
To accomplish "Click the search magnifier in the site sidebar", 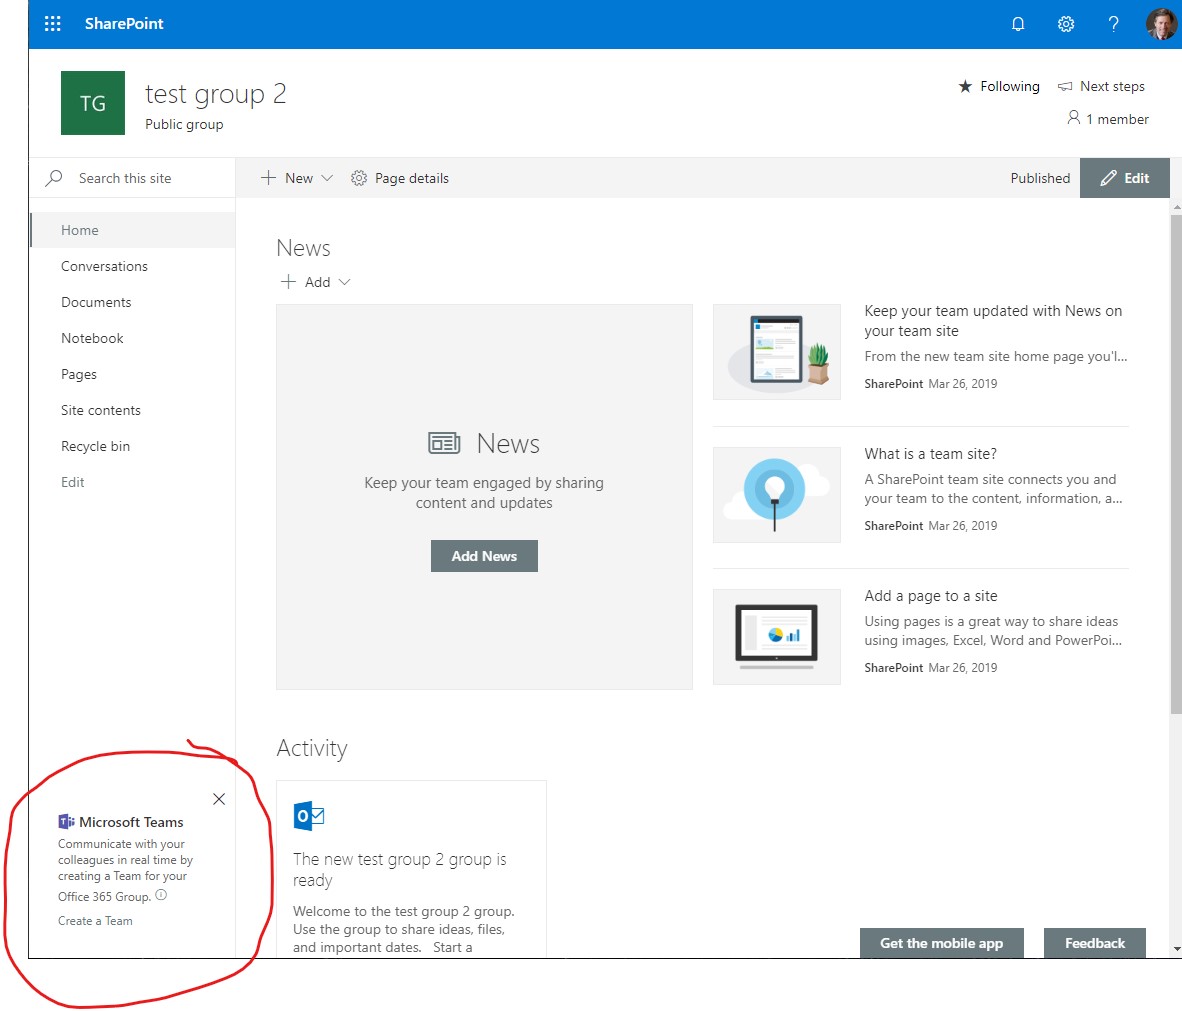I will [x=52, y=177].
